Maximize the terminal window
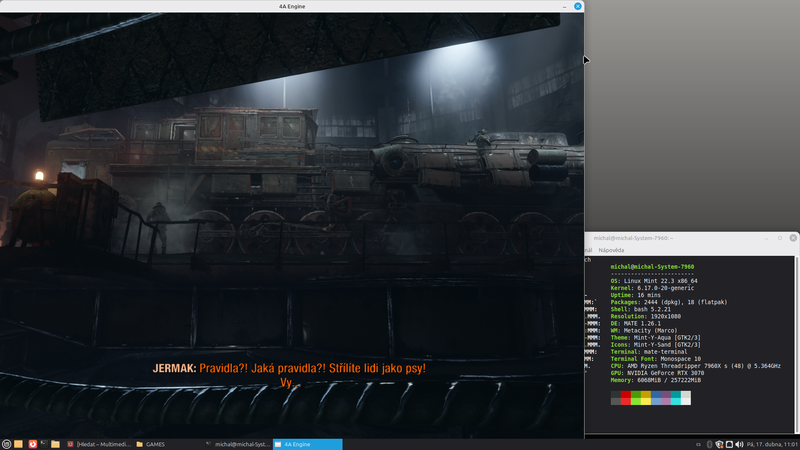800x450 pixels. pyautogui.click(x=780, y=238)
